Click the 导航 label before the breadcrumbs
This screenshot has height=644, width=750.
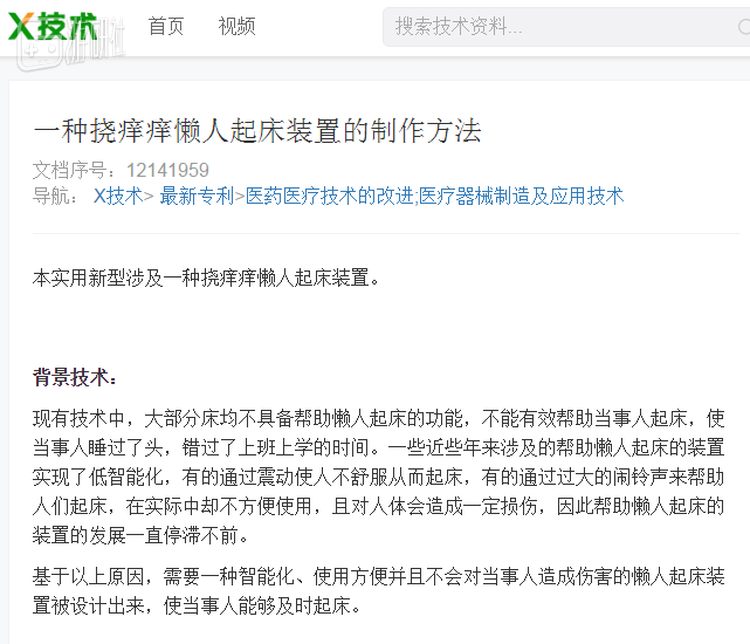[x=55, y=196]
